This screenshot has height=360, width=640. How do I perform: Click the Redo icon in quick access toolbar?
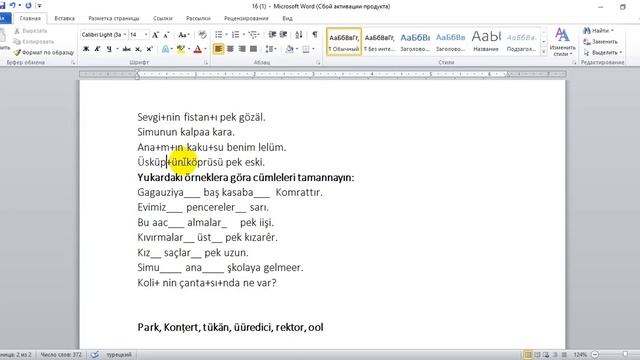tap(28, 5)
